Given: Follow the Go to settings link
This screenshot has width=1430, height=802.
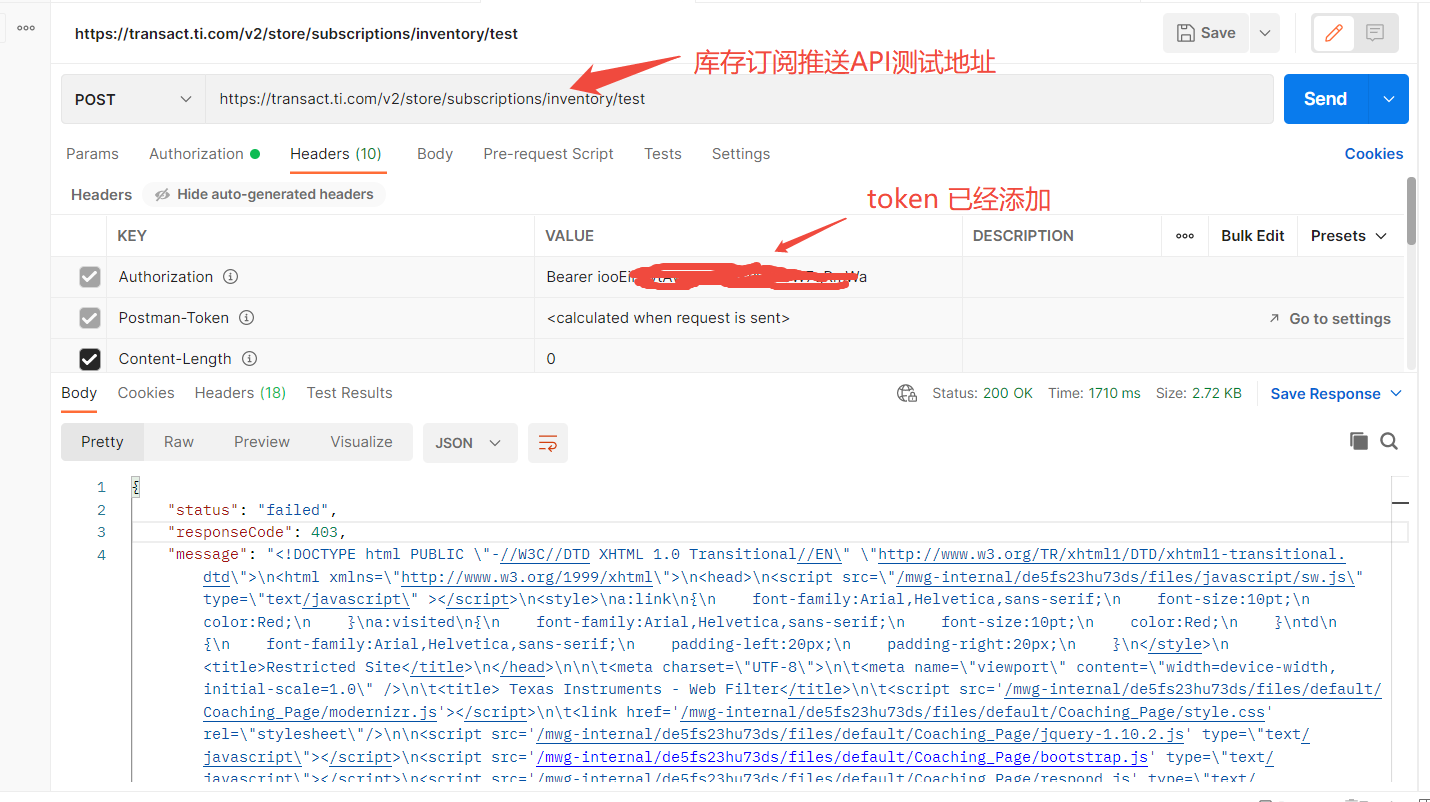Looking at the screenshot, I should pyautogui.click(x=1340, y=318).
